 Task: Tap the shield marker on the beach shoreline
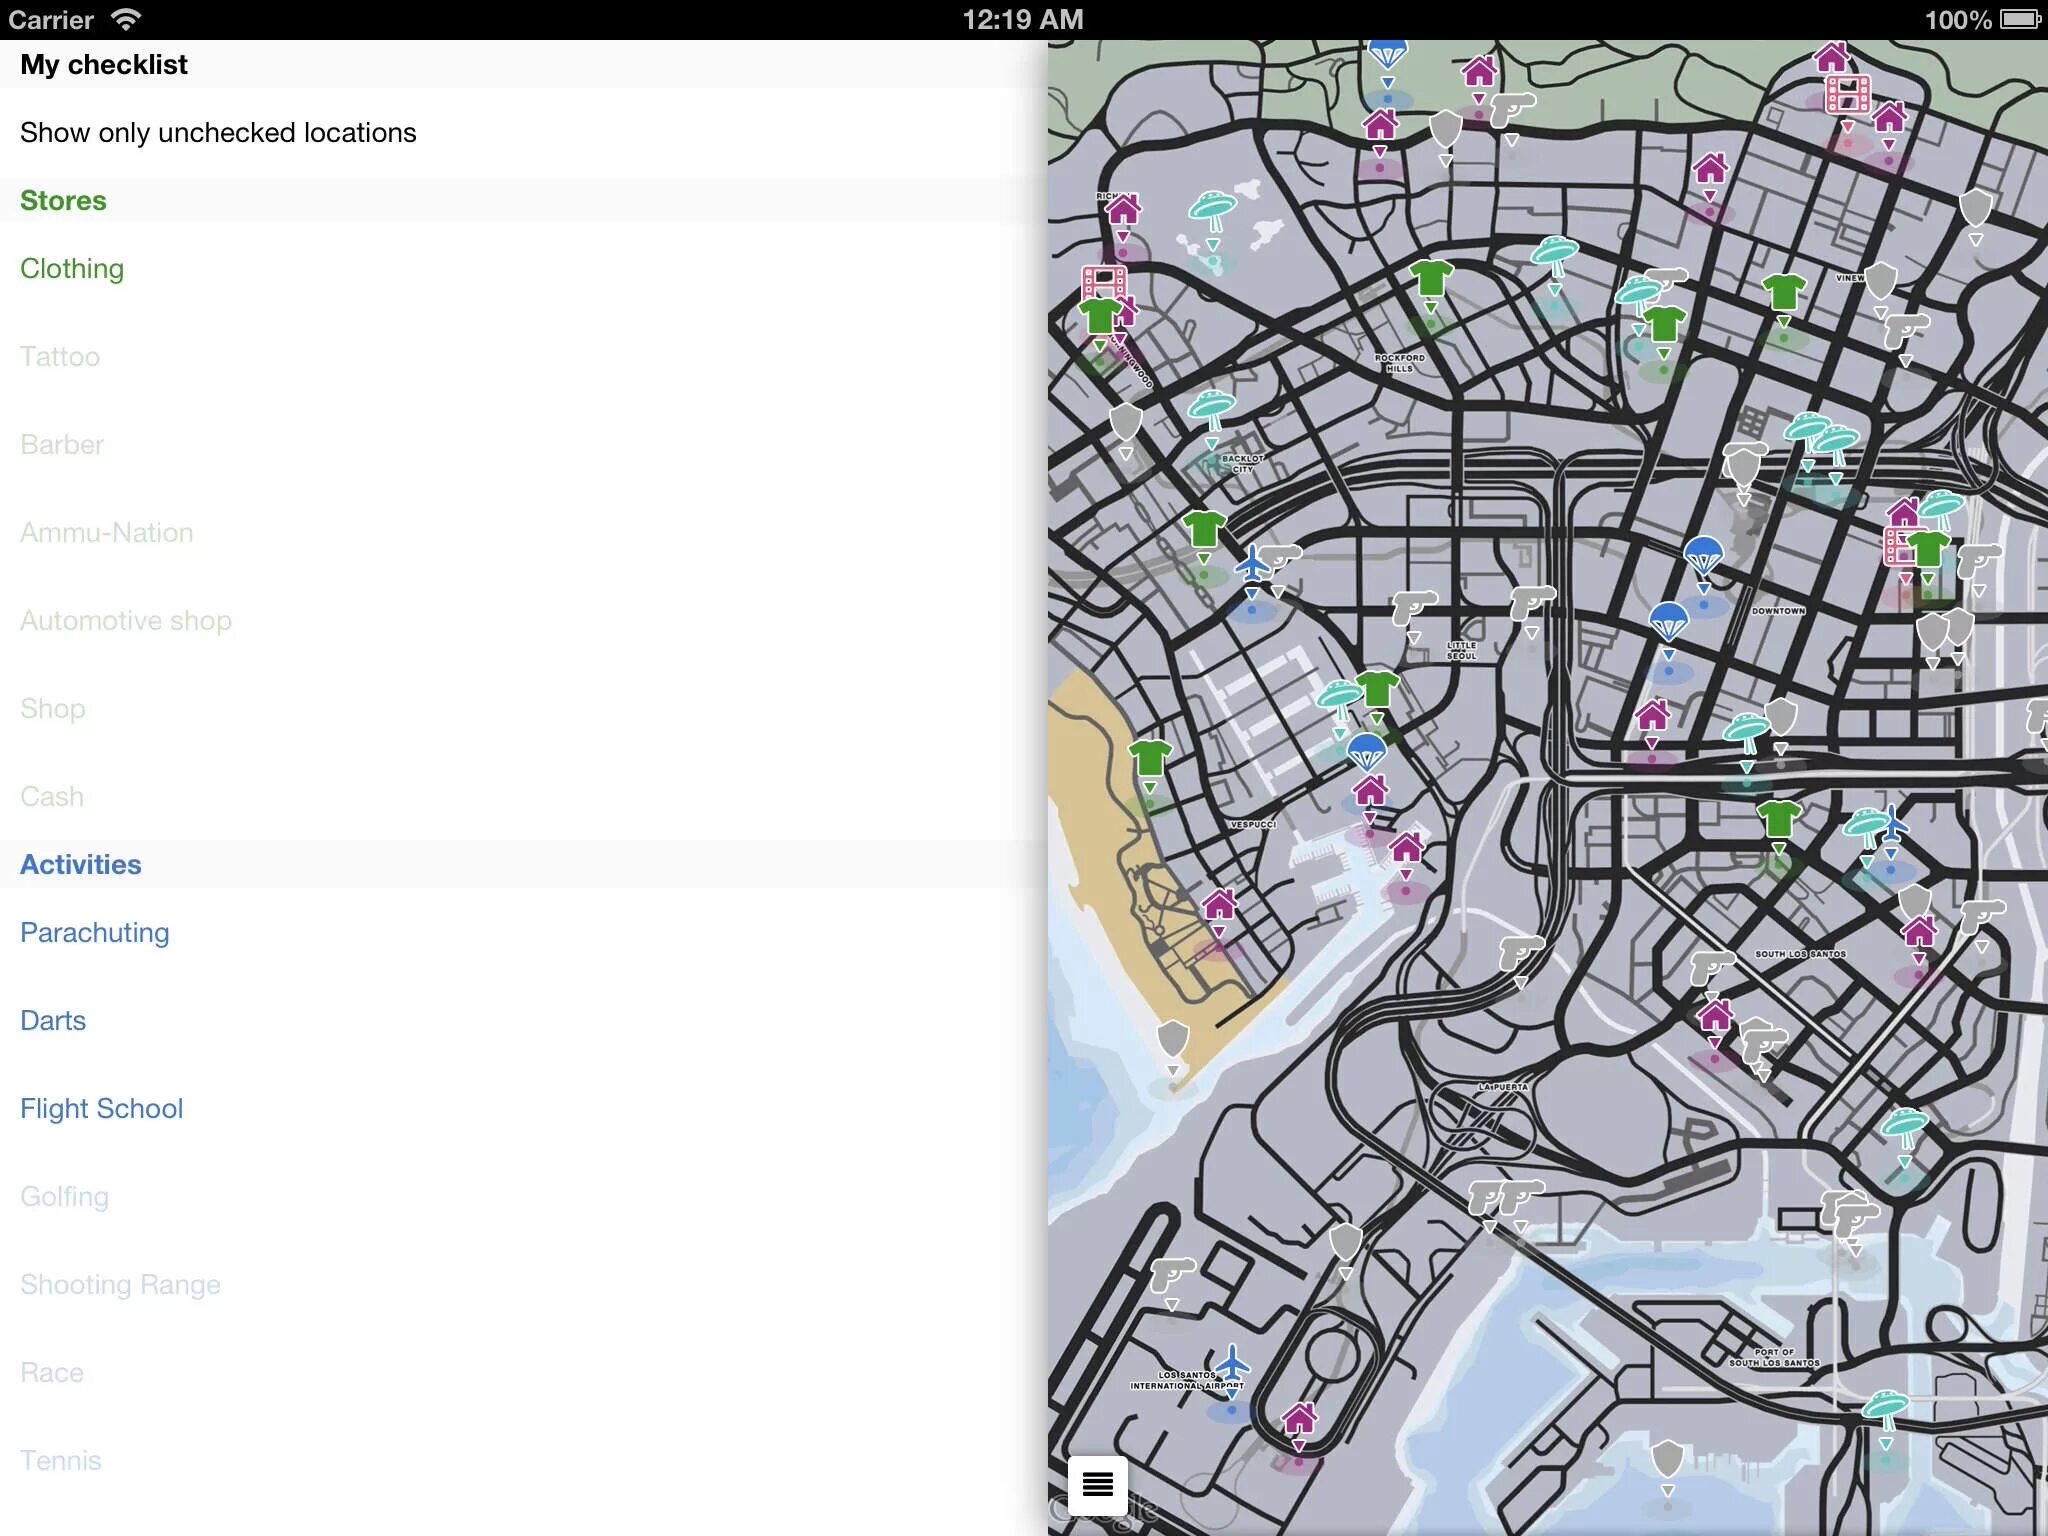tap(1172, 1040)
